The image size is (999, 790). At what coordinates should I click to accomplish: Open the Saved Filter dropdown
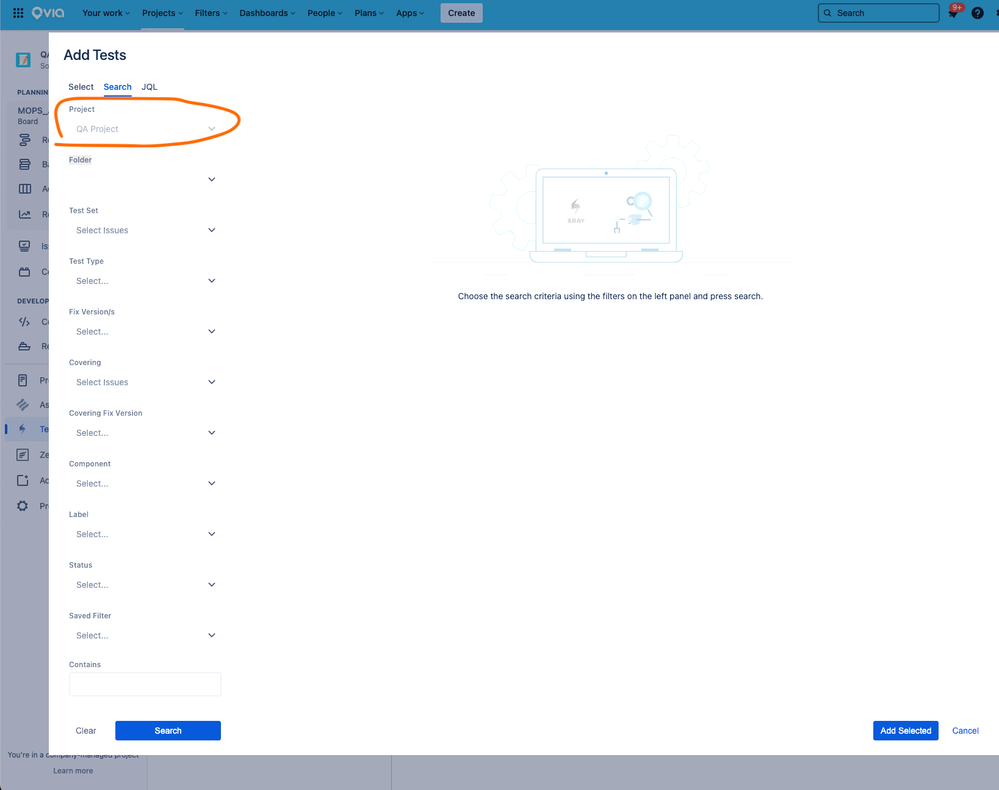click(145, 635)
